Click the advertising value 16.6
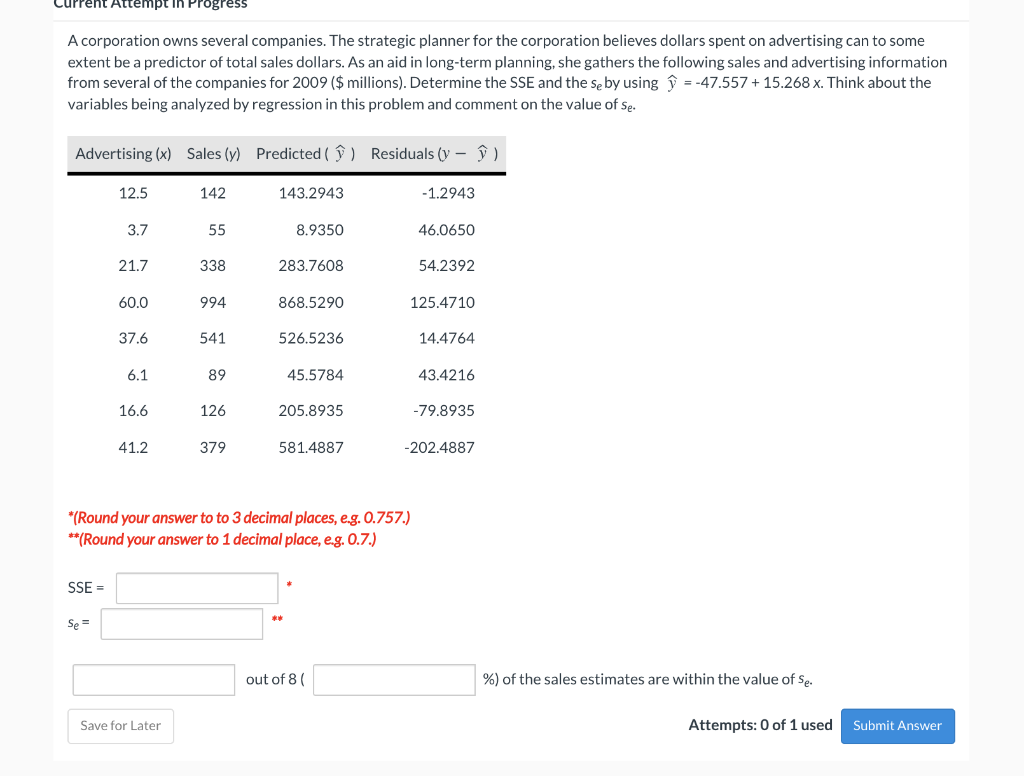This screenshot has width=1024, height=776. click(133, 411)
